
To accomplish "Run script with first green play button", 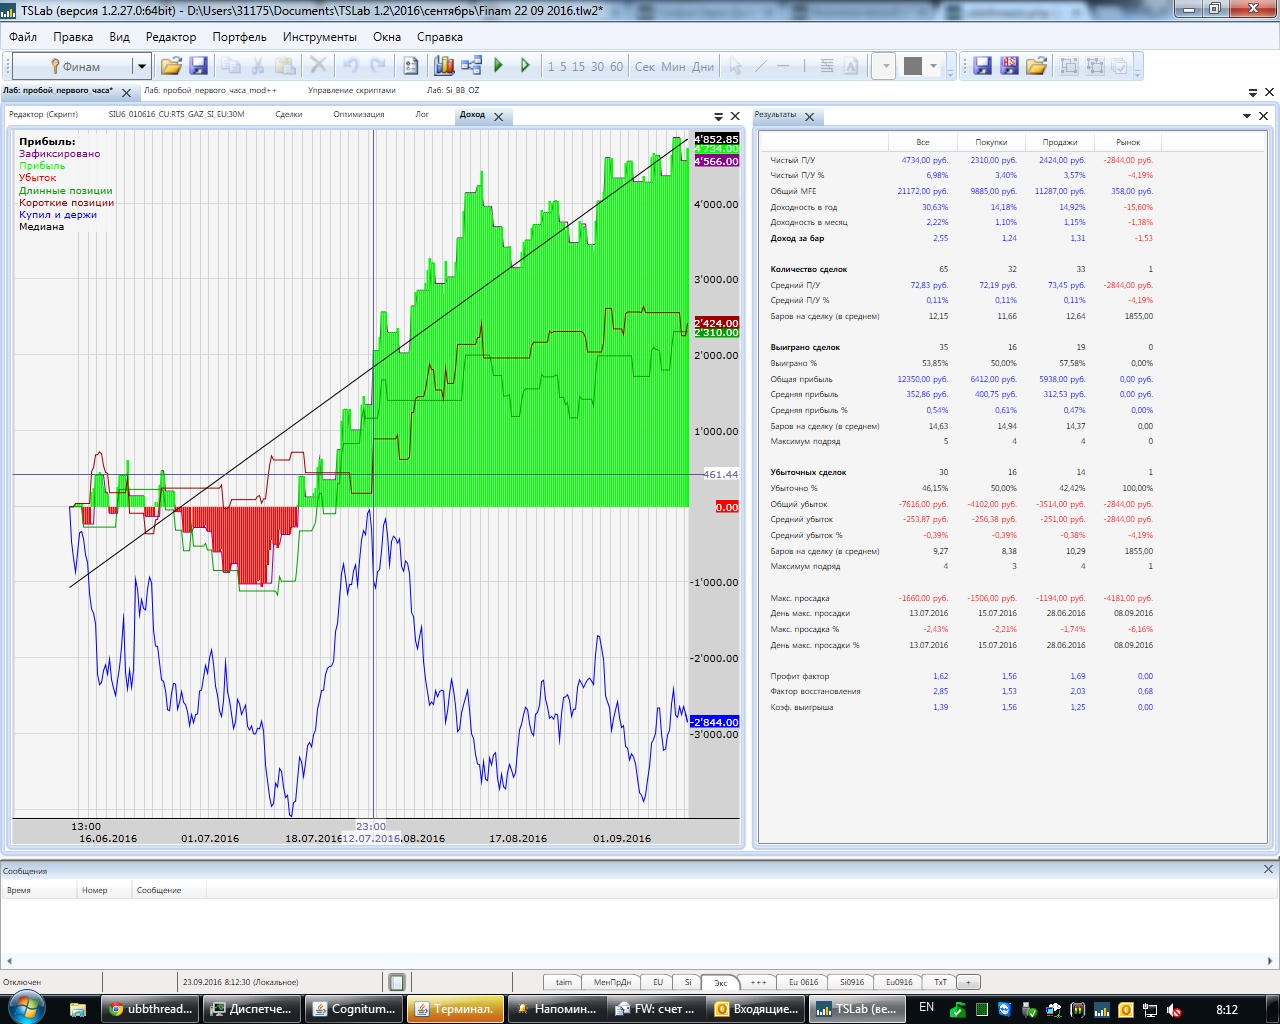I will [x=499, y=66].
